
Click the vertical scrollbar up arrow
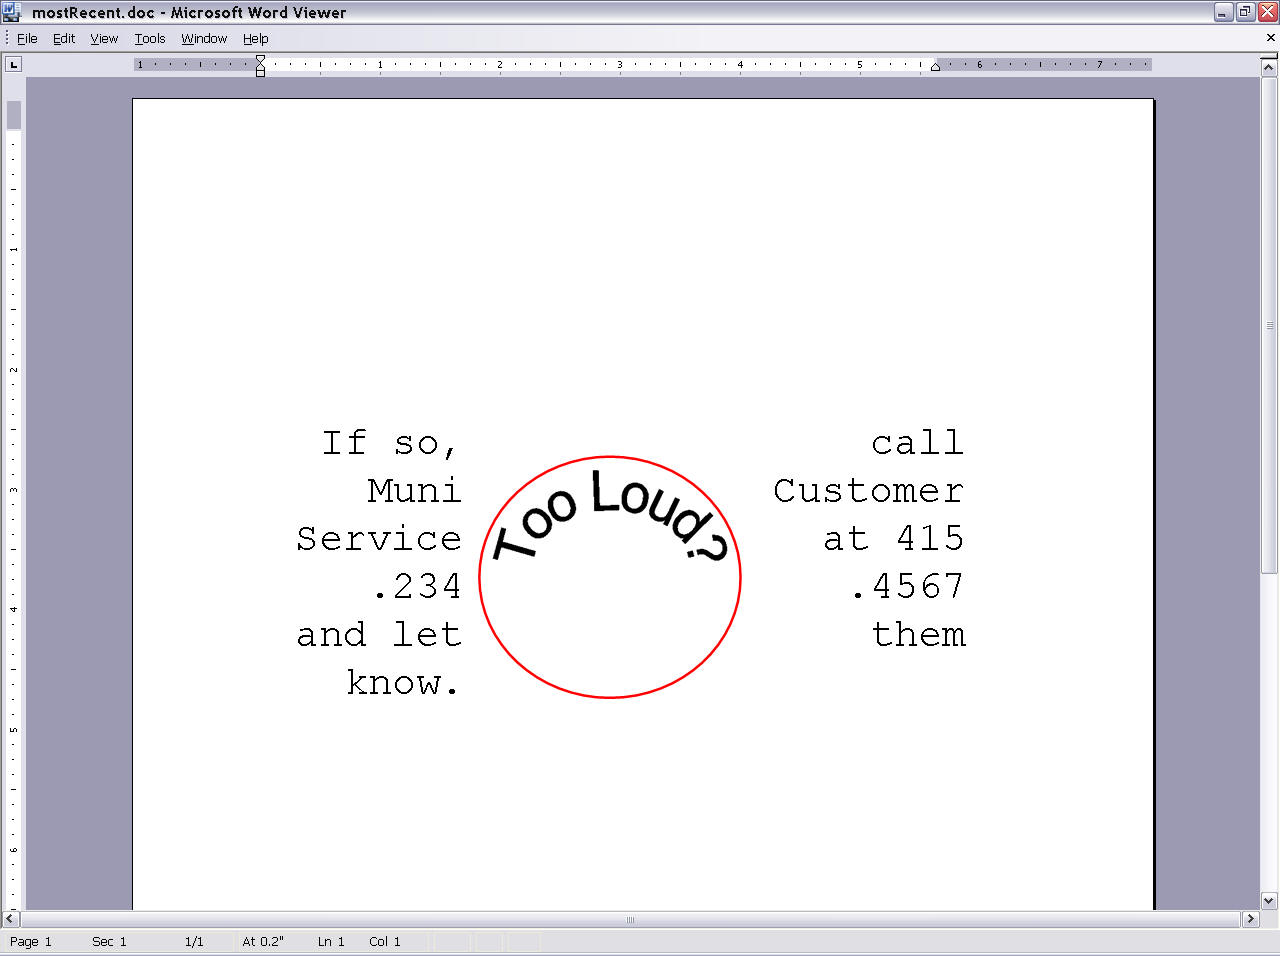1269,67
